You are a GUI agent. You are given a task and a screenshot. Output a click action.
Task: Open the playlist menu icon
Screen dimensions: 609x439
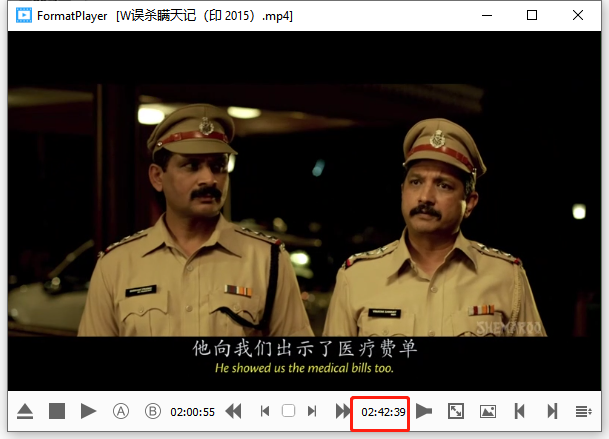(x=583, y=411)
